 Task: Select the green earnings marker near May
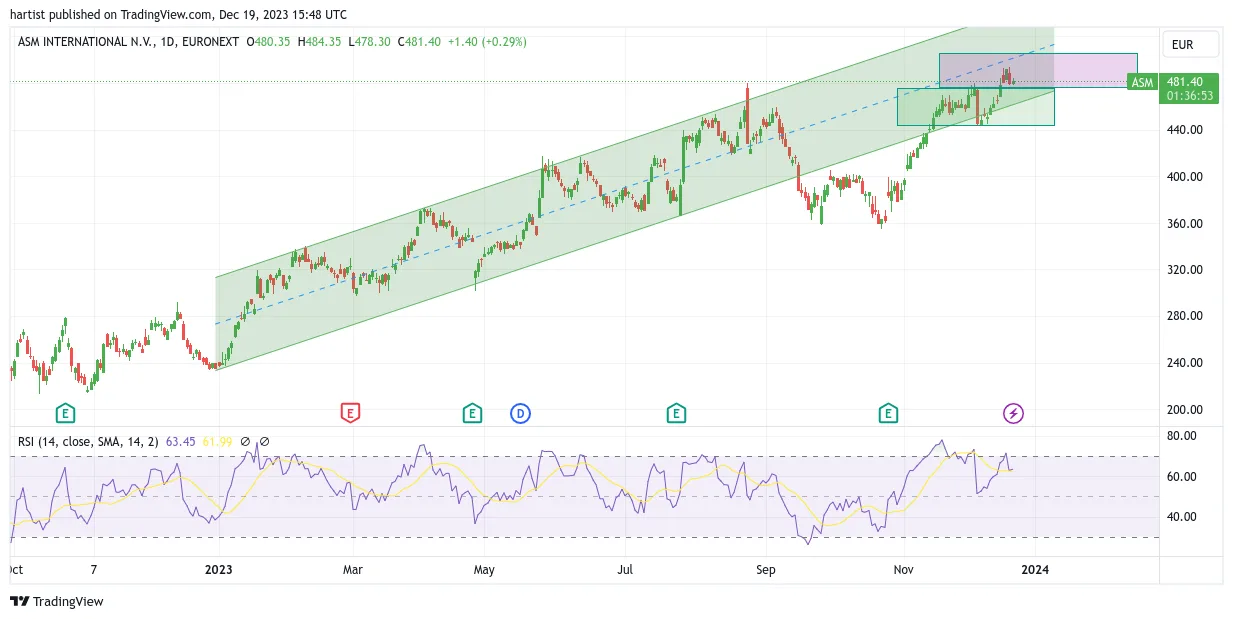[x=472, y=413]
